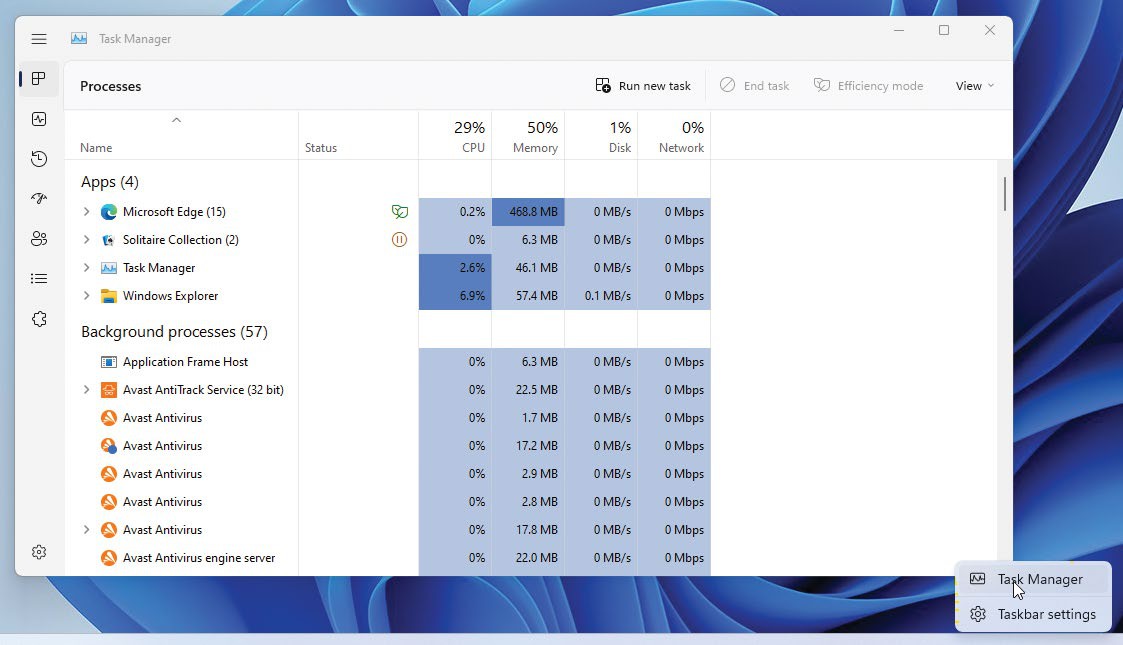Expand the Windows Explorer process group
Screen dimensions: 1123x645
[86, 296]
